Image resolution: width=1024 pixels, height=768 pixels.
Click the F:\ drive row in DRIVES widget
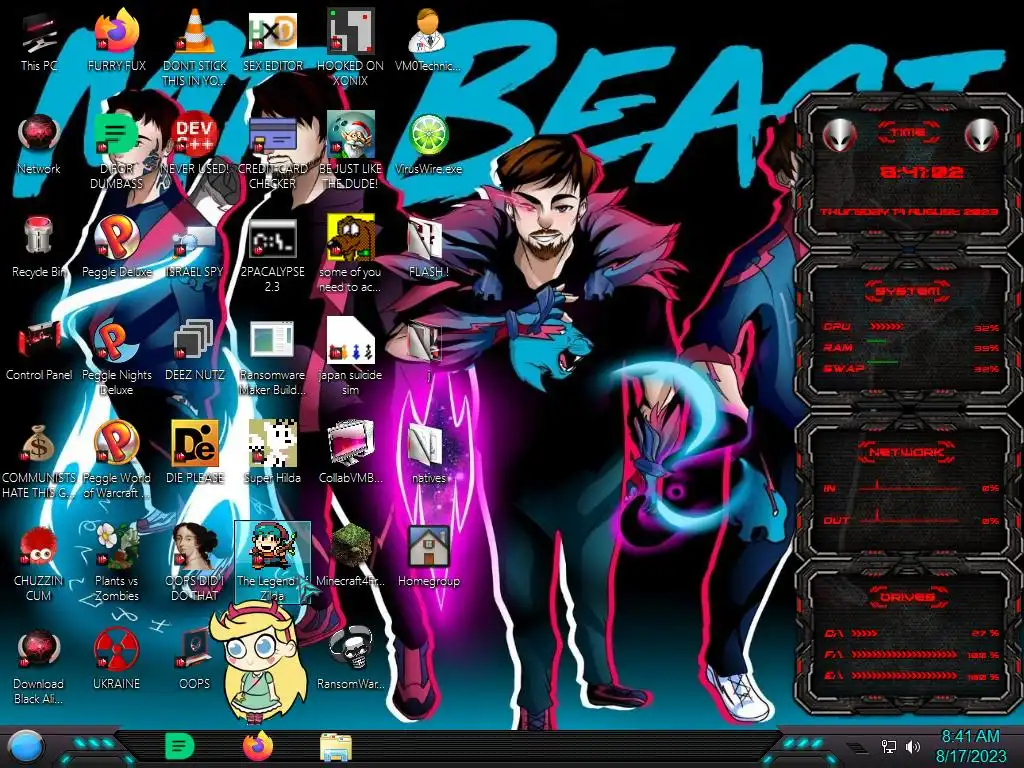pyautogui.click(x=911, y=654)
